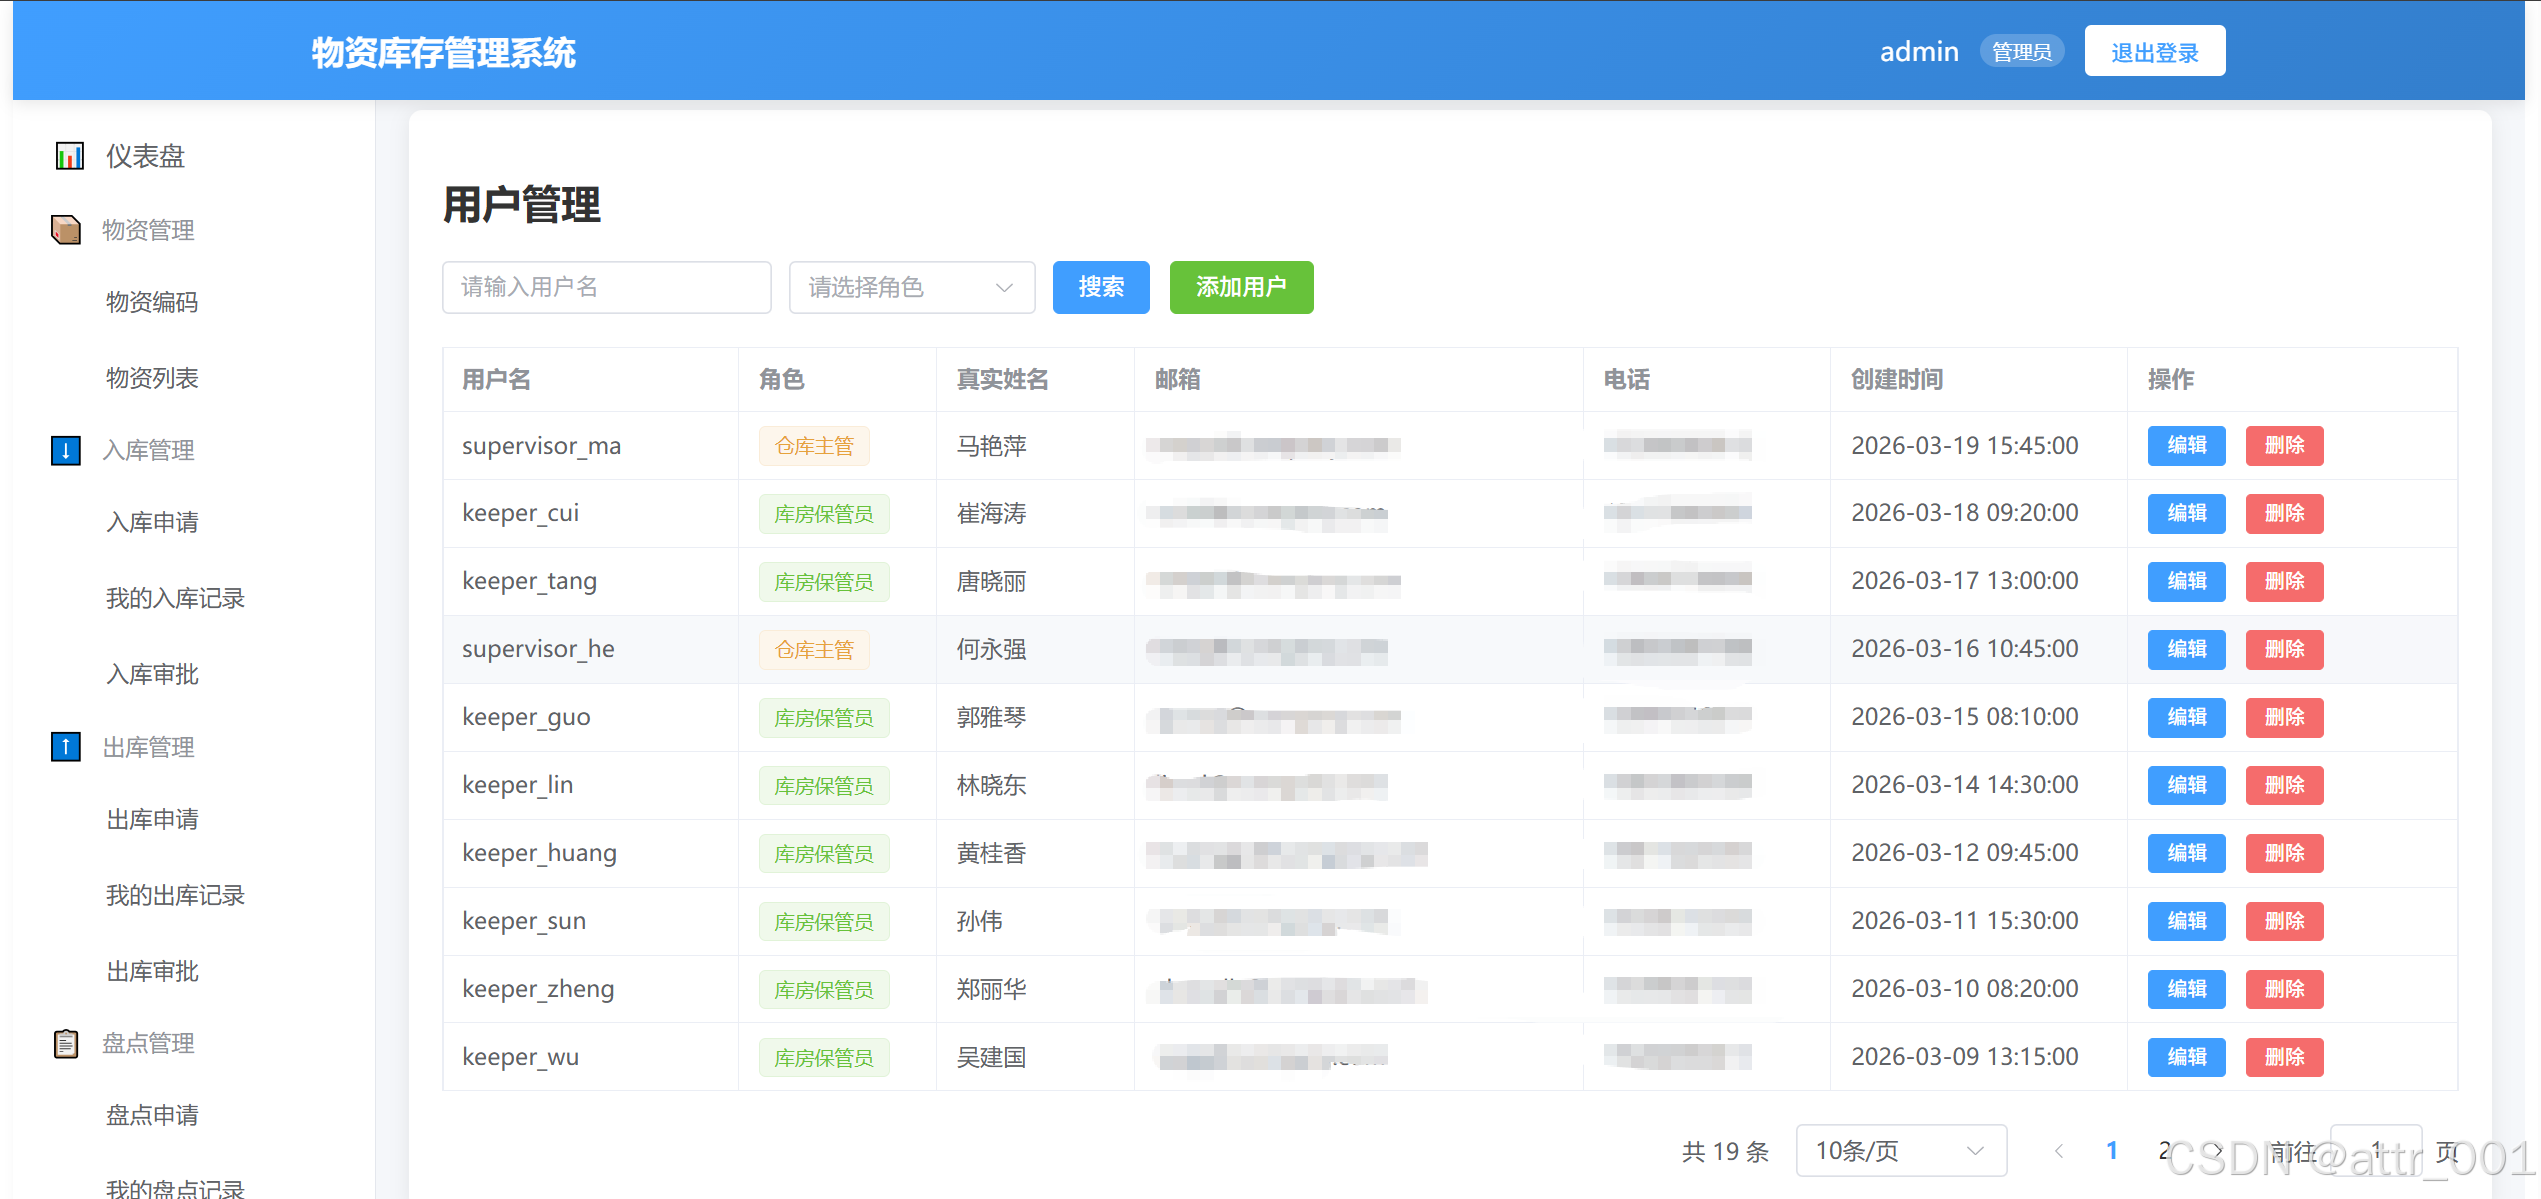Click the timestamp 2026-03-12 09:45:00
The height and width of the screenshot is (1199, 2541).
tap(1964, 853)
